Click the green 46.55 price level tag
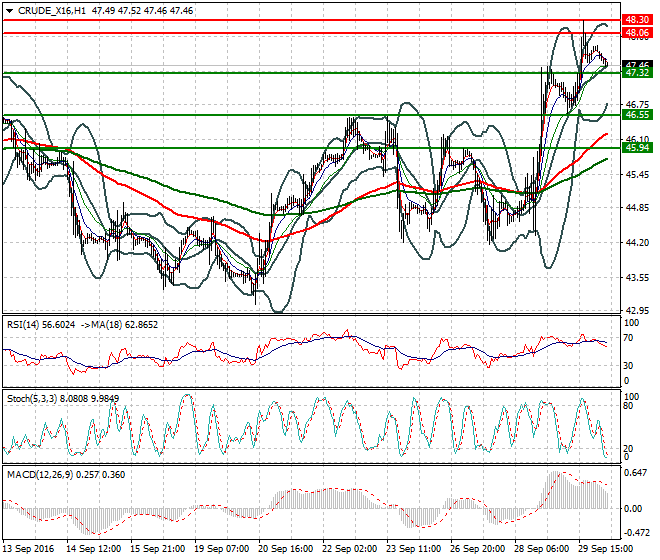 (637, 115)
